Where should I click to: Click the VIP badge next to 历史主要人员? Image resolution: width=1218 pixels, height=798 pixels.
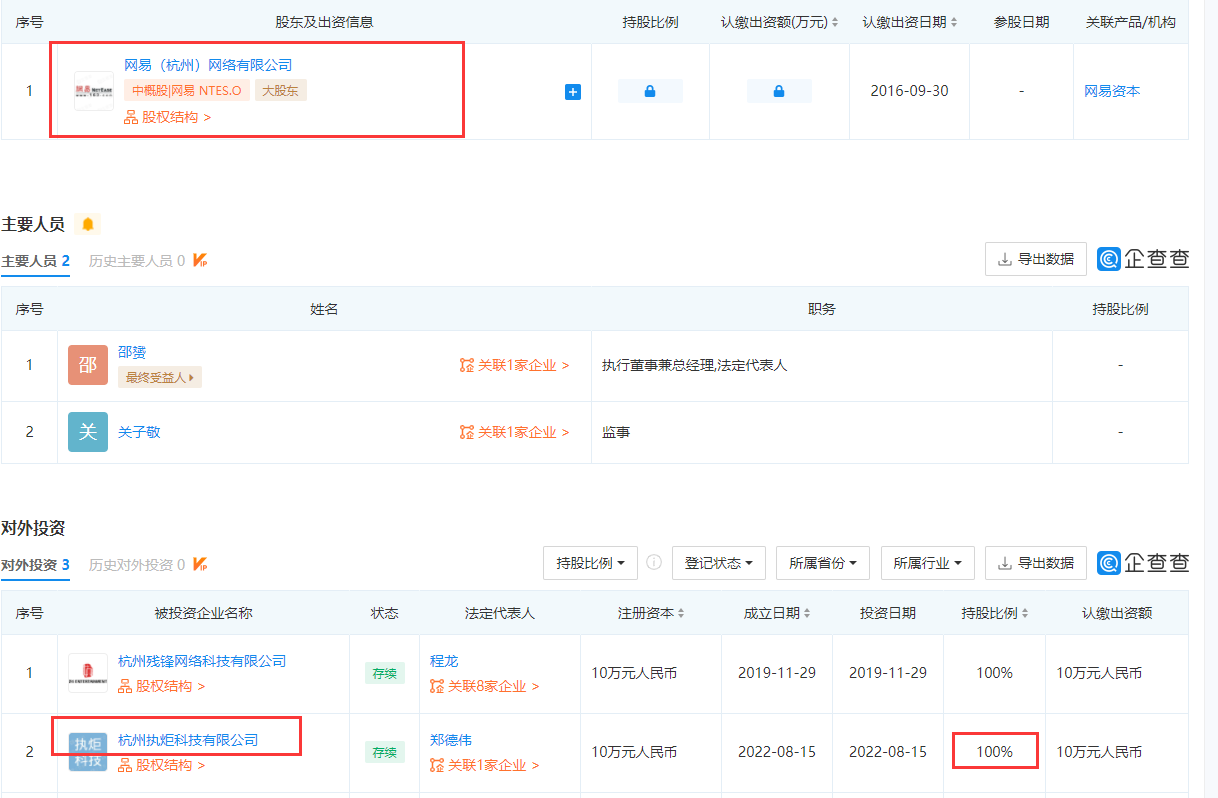pyautogui.click(x=200, y=261)
